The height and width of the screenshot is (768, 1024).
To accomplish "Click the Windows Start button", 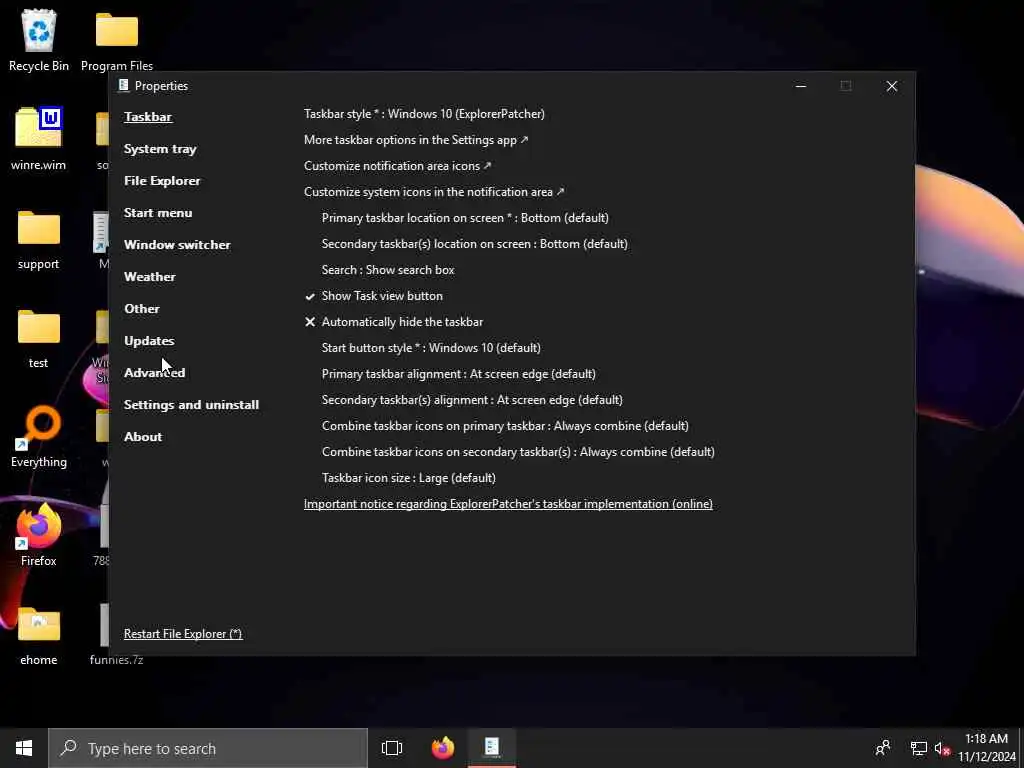I will point(24,748).
